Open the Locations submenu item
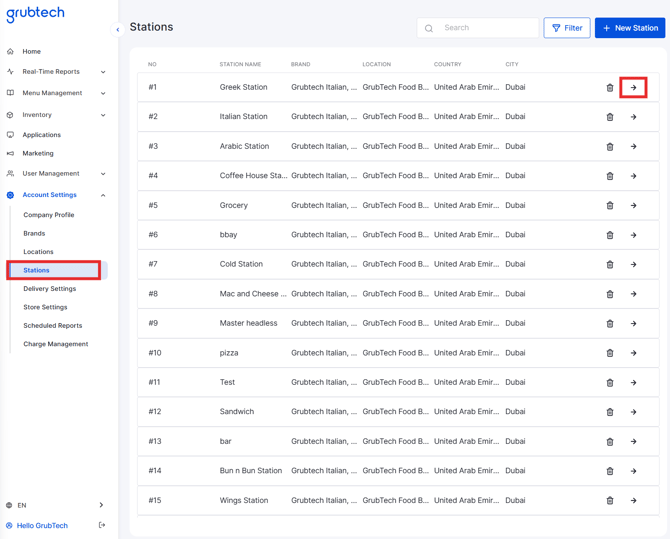The width and height of the screenshot is (670, 539). 38,252
